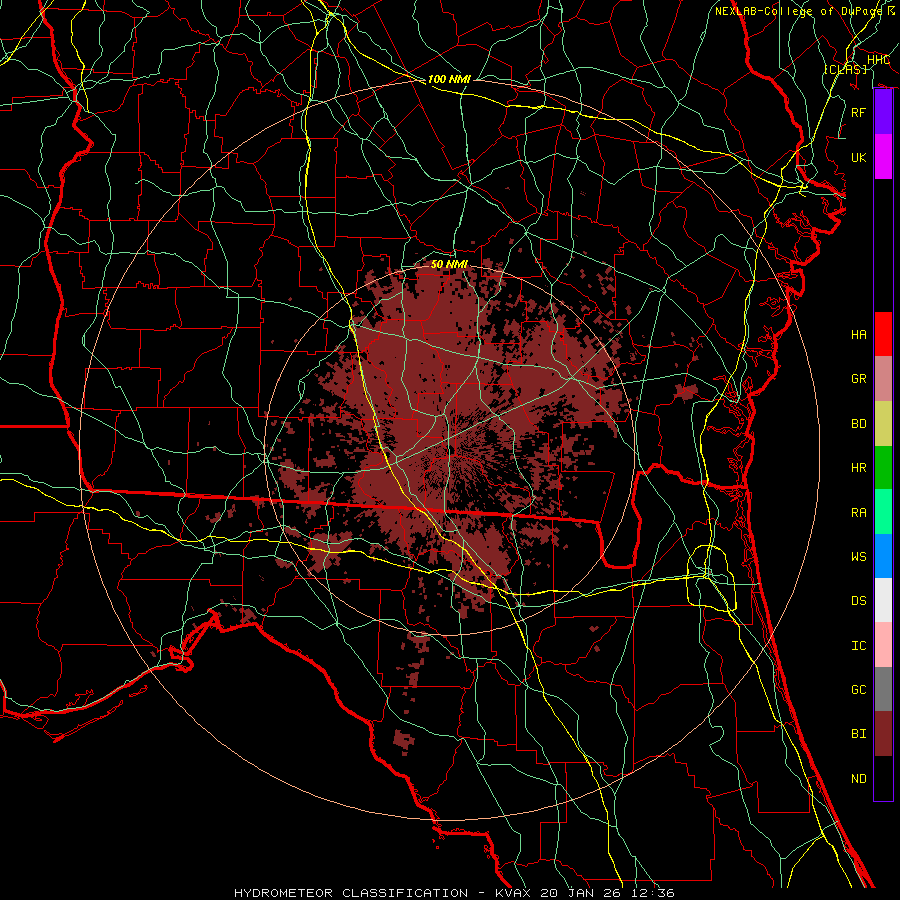Click the UK magenta legend swatch

883,157
